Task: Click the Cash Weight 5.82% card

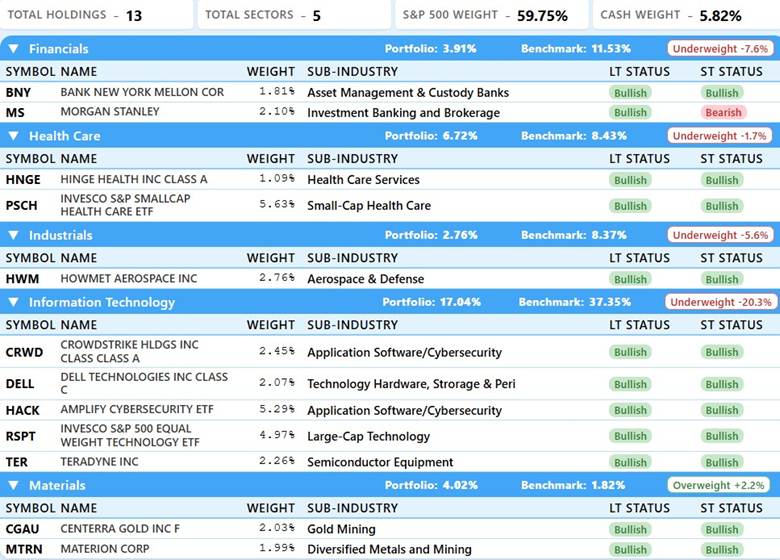Action: tap(686, 15)
